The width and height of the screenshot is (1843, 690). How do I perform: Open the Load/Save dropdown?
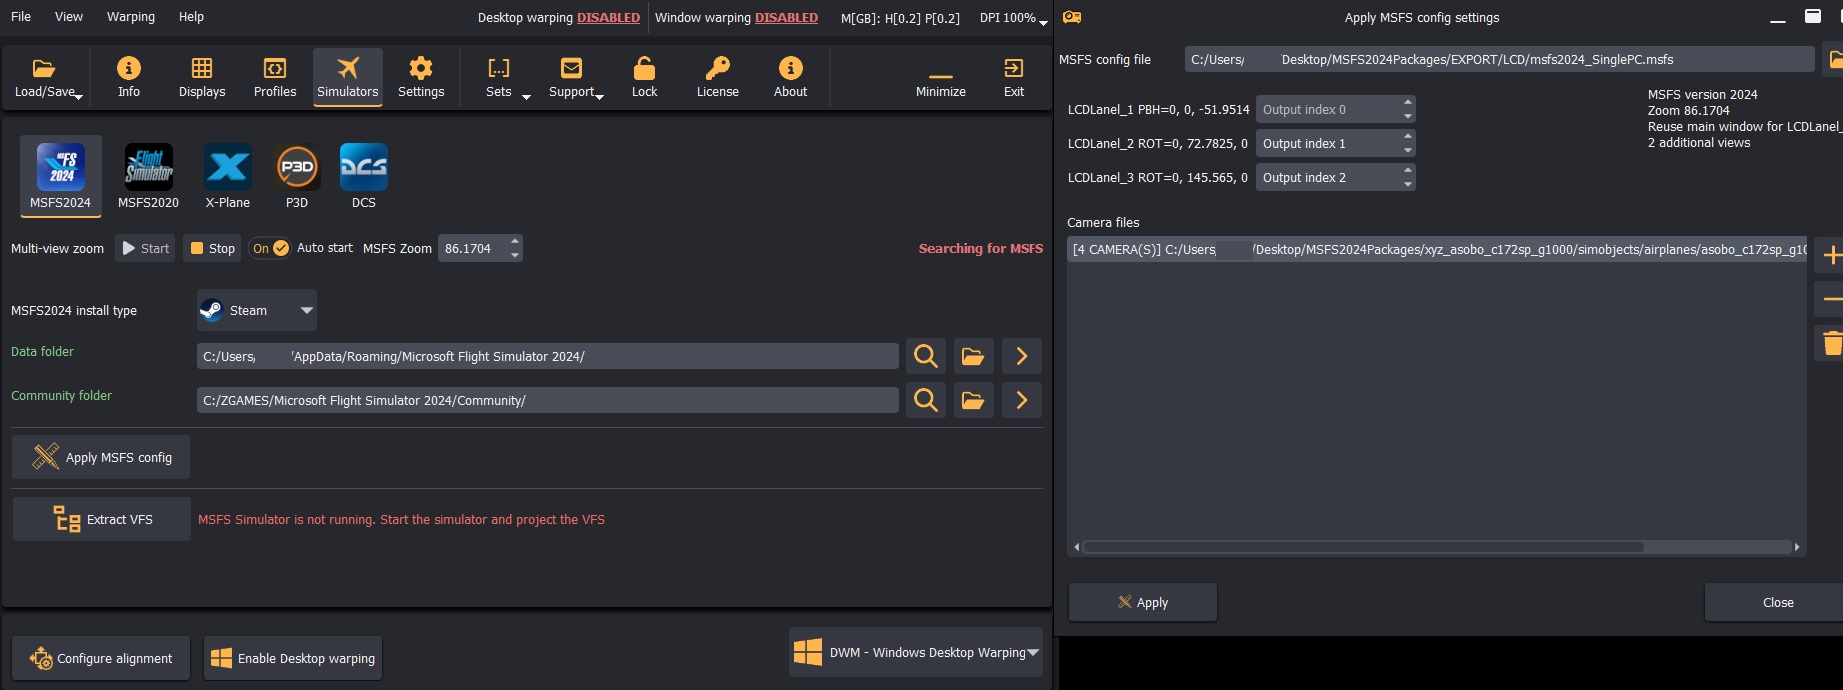pyautogui.click(x=46, y=77)
